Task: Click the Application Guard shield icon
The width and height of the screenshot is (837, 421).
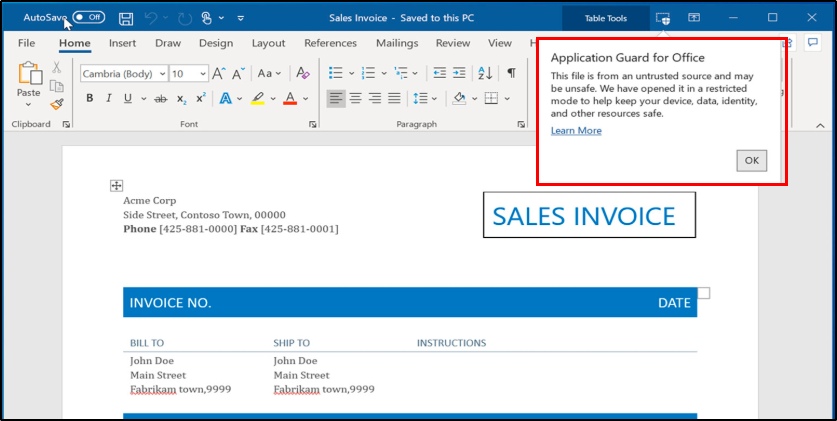Action: click(663, 19)
